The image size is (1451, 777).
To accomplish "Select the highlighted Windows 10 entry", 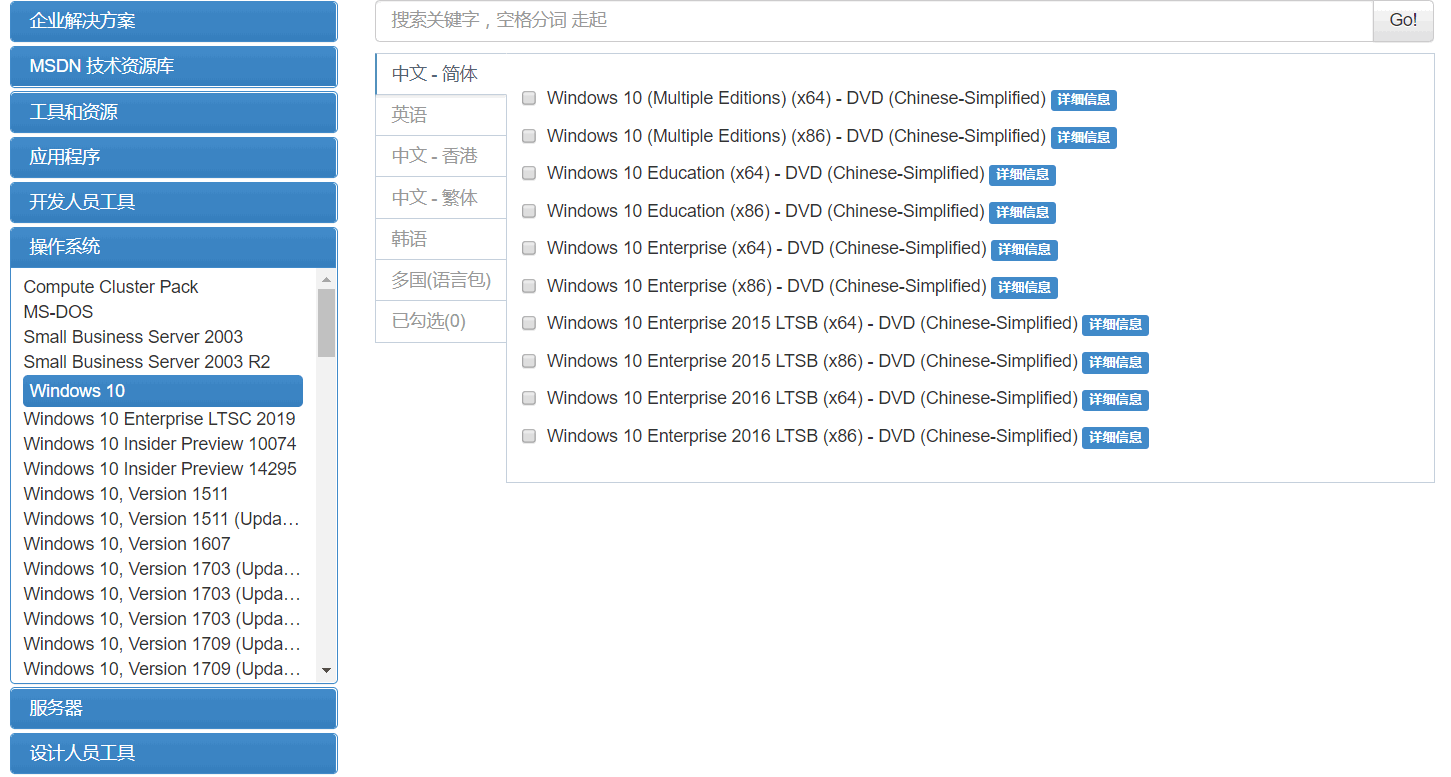I will click(163, 391).
